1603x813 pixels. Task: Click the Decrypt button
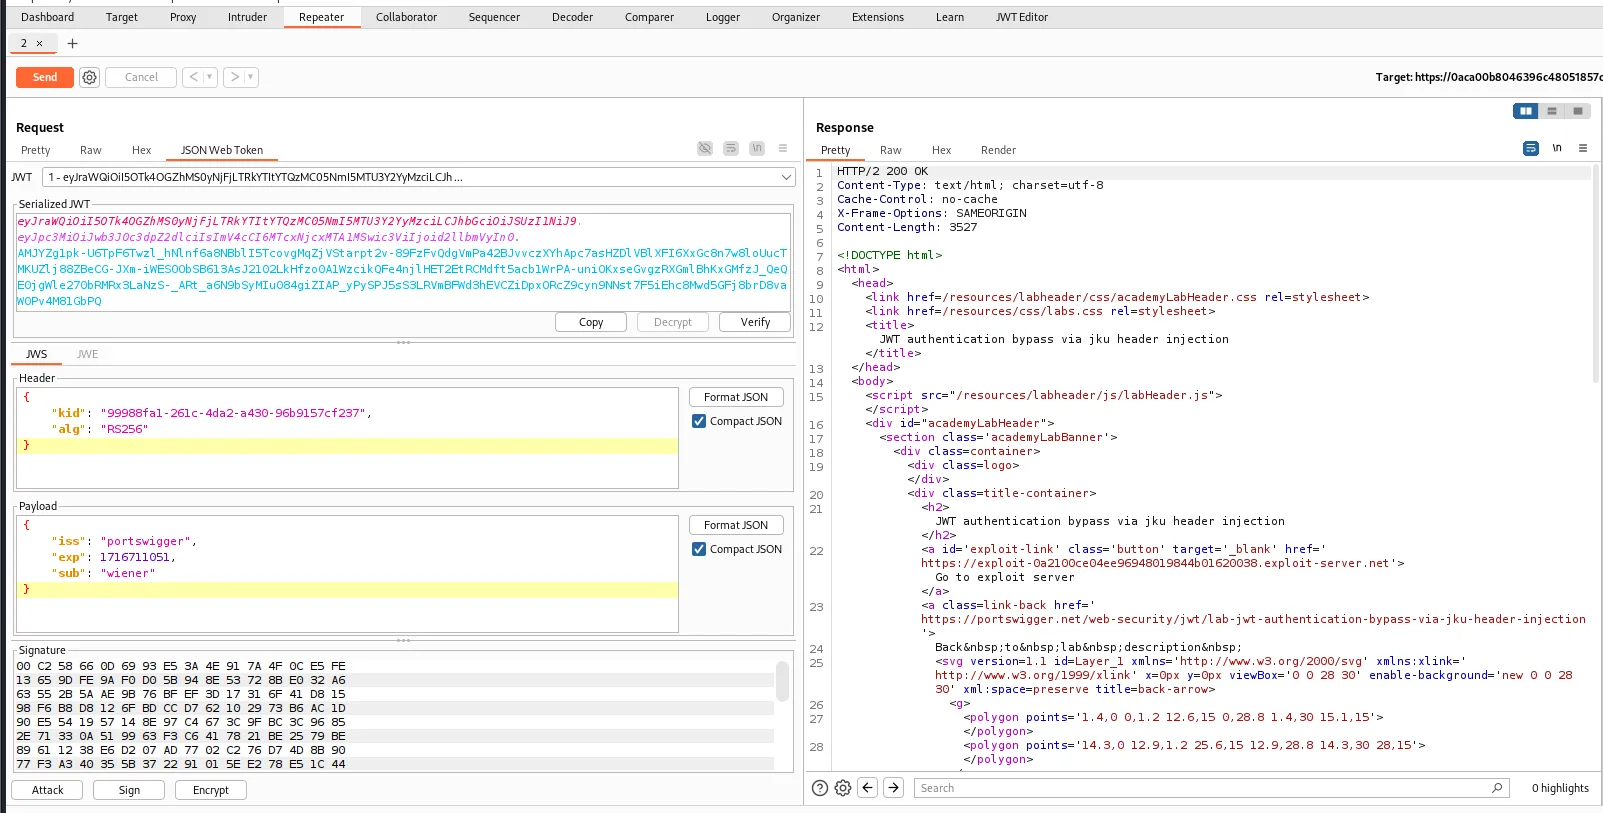673,322
